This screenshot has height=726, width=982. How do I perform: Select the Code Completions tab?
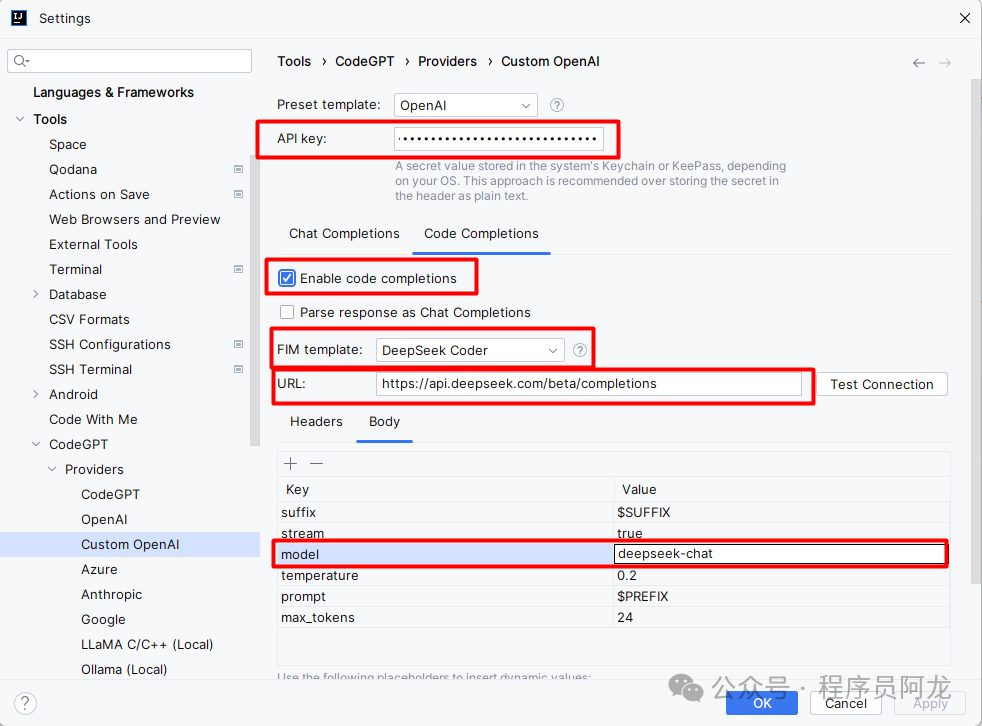pos(481,234)
